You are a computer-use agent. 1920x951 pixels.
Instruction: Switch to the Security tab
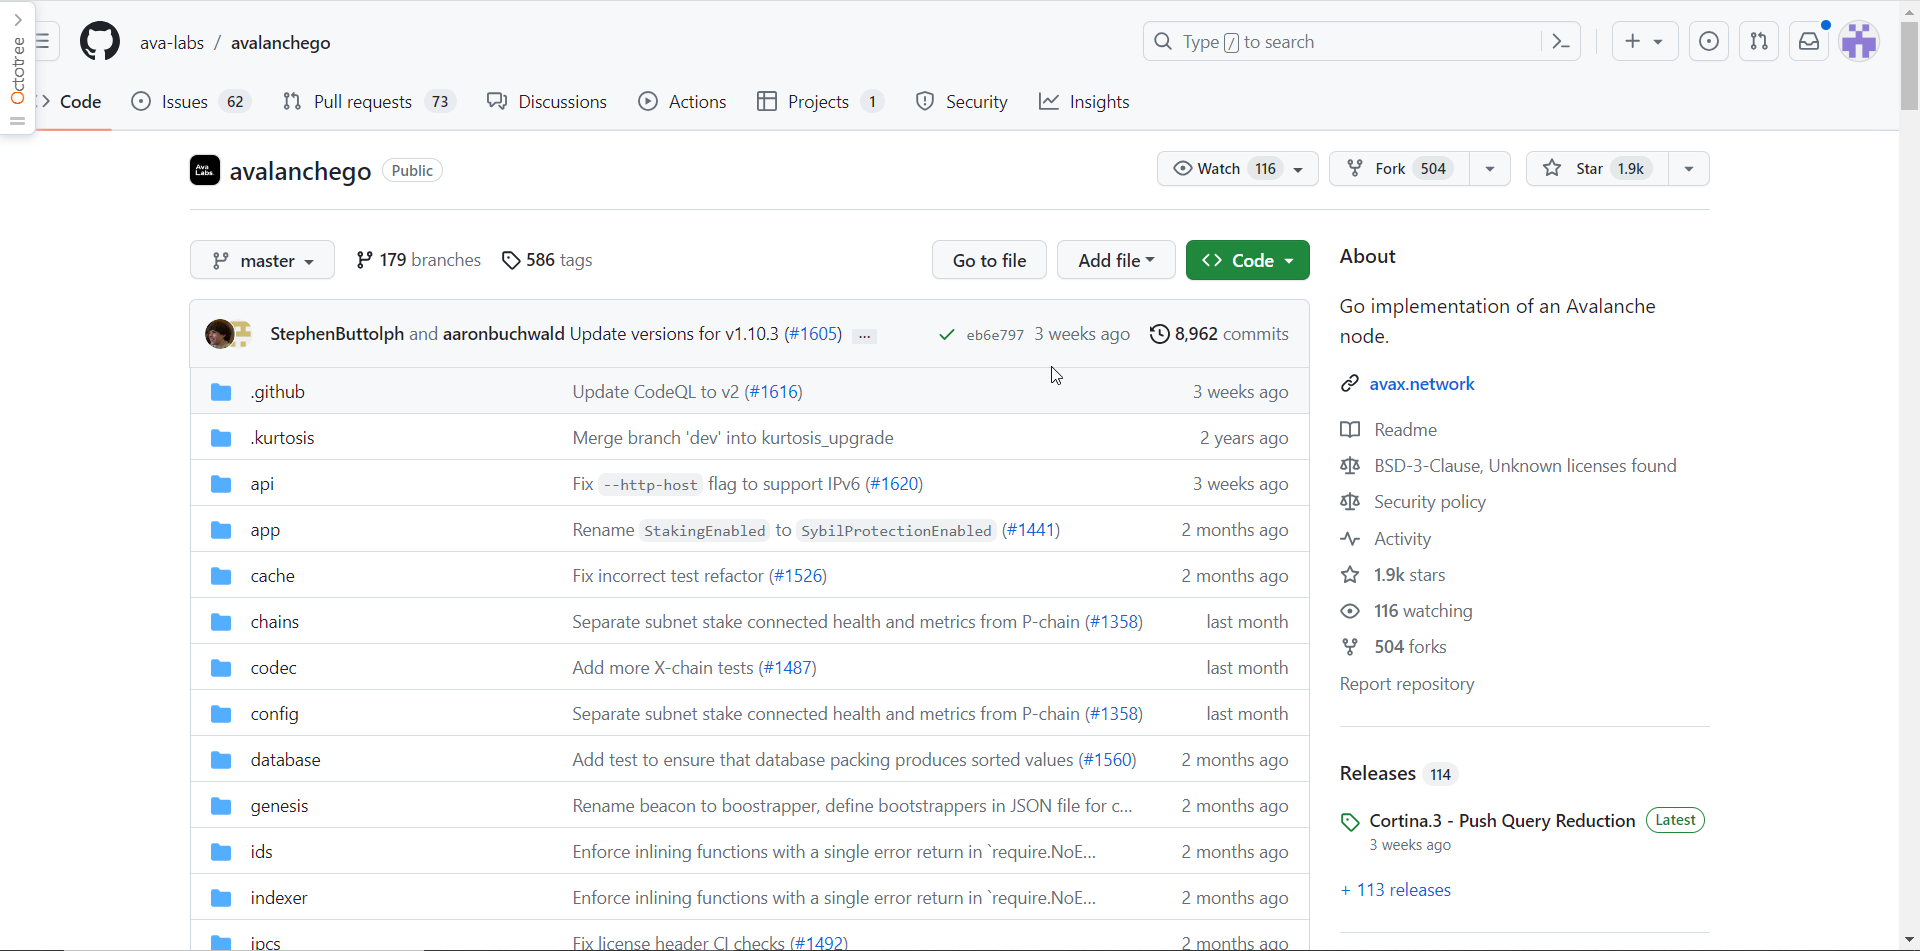click(x=961, y=102)
